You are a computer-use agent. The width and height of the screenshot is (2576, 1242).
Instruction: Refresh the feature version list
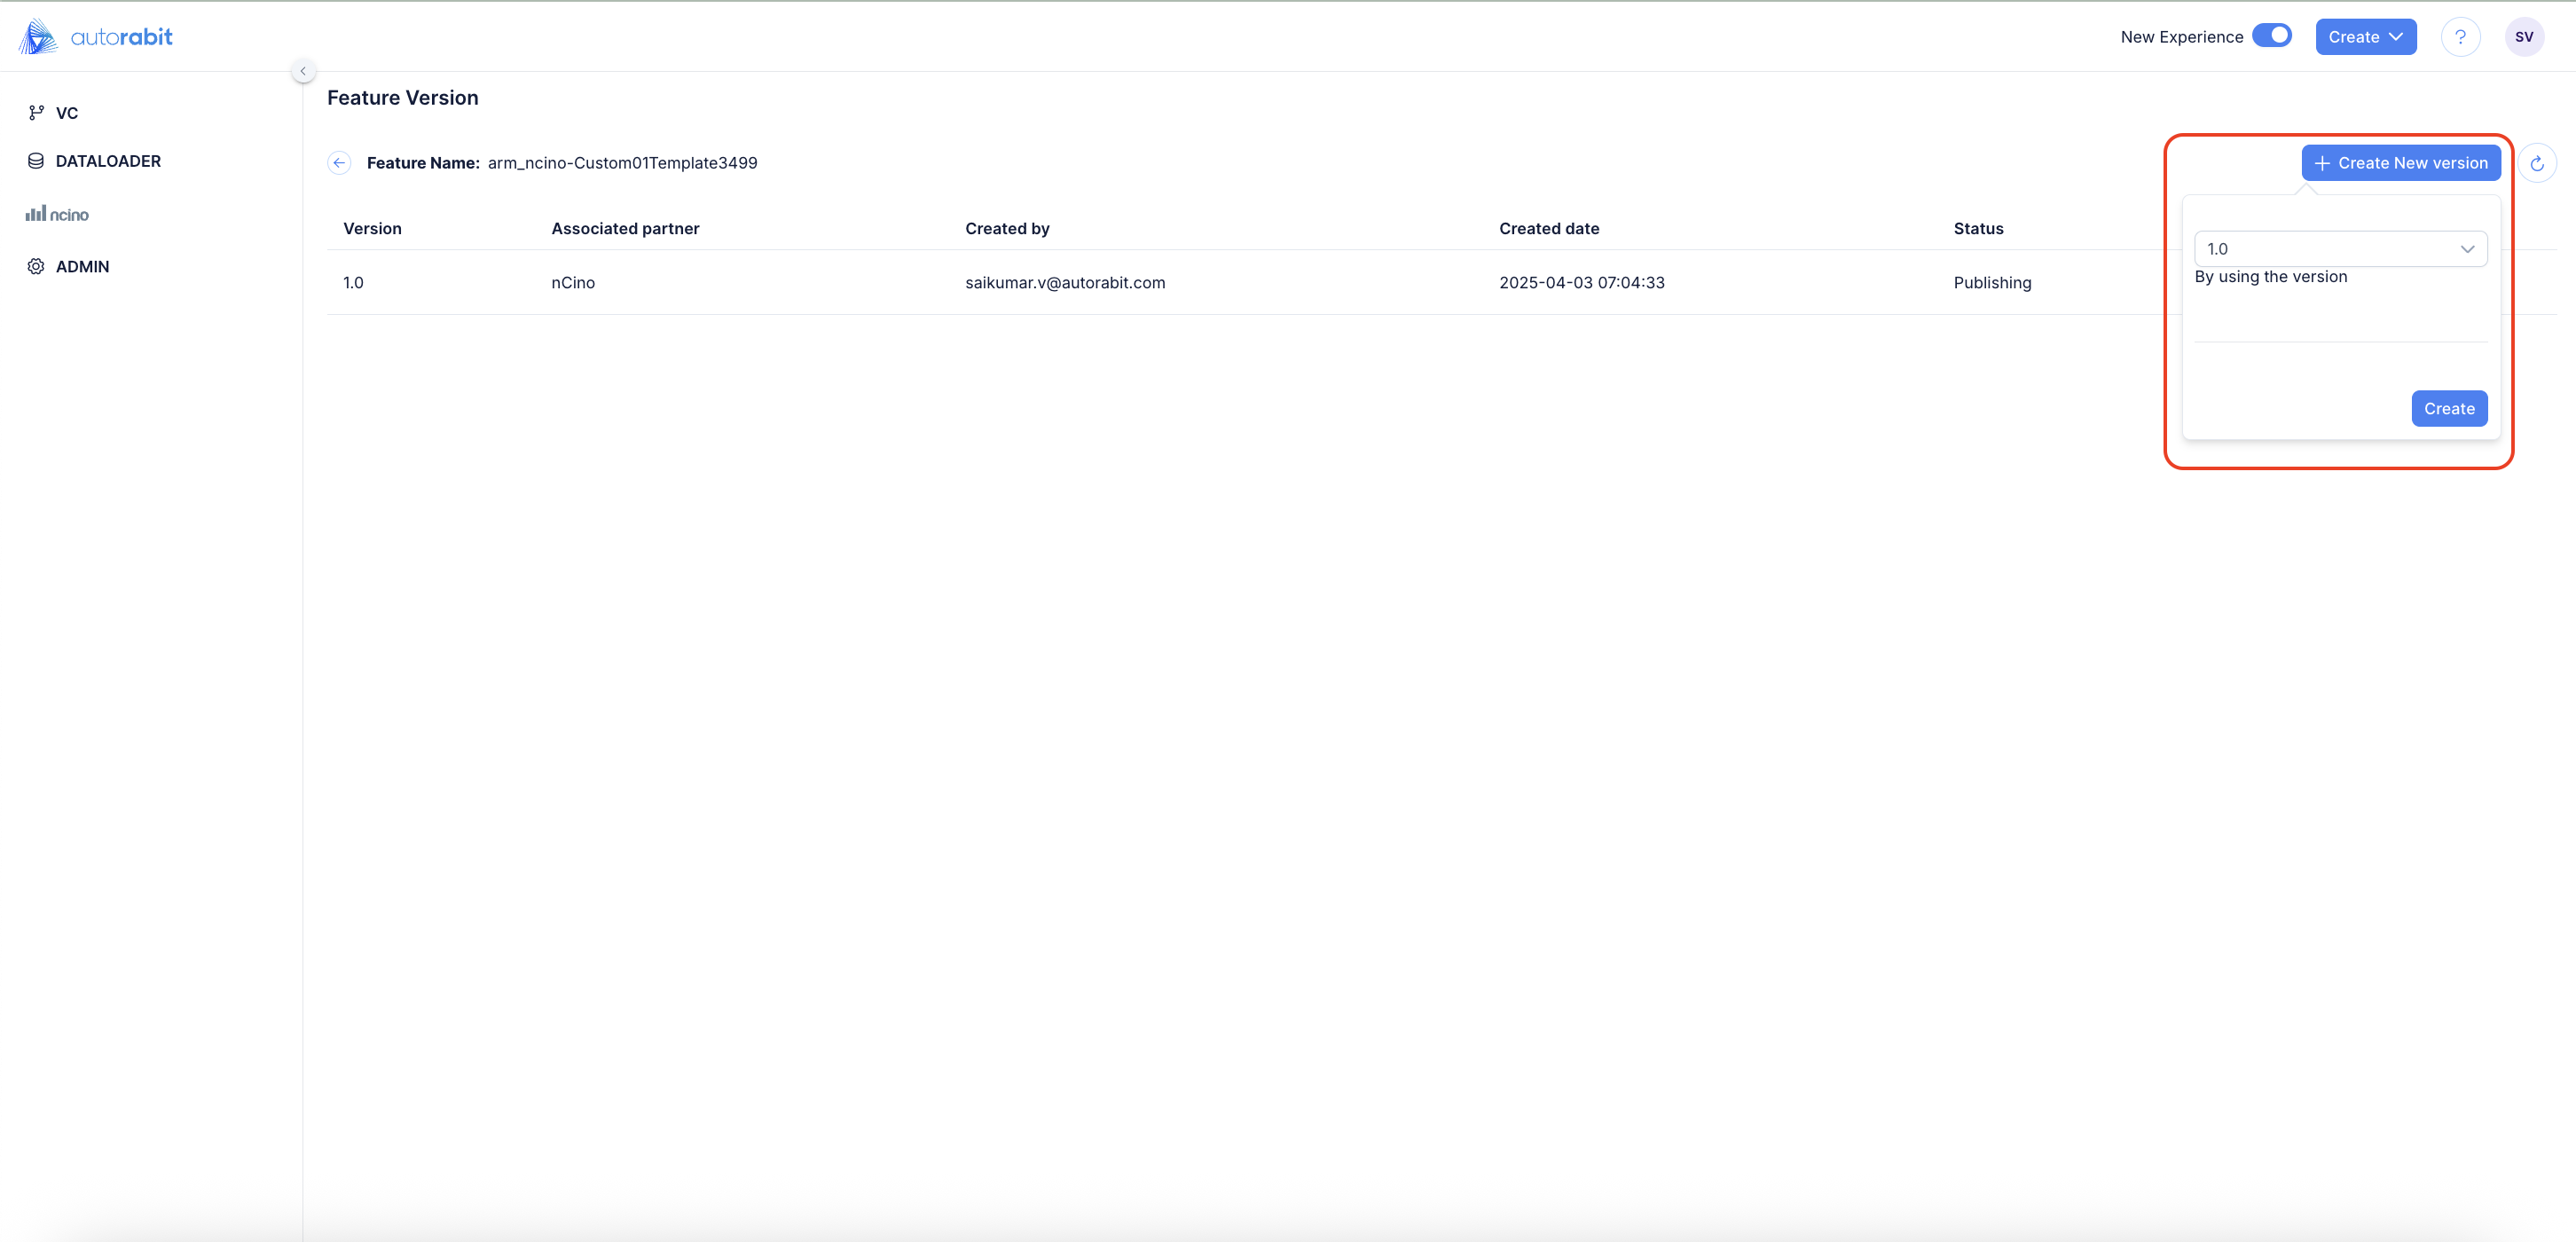point(2537,163)
